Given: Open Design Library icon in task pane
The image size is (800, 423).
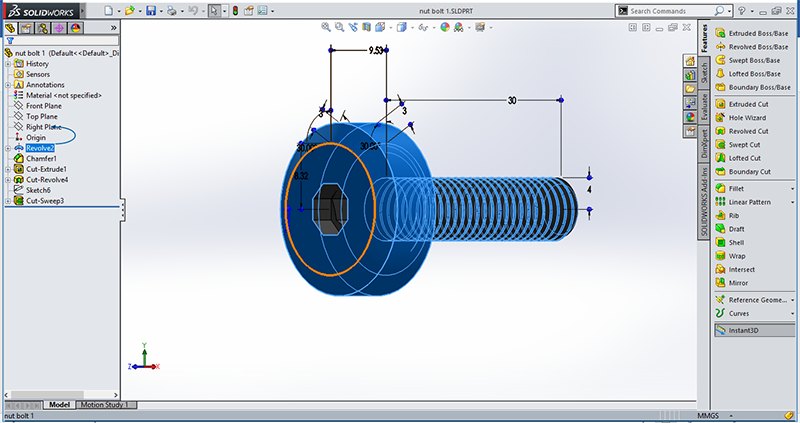Looking at the screenshot, I should [690, 75].
